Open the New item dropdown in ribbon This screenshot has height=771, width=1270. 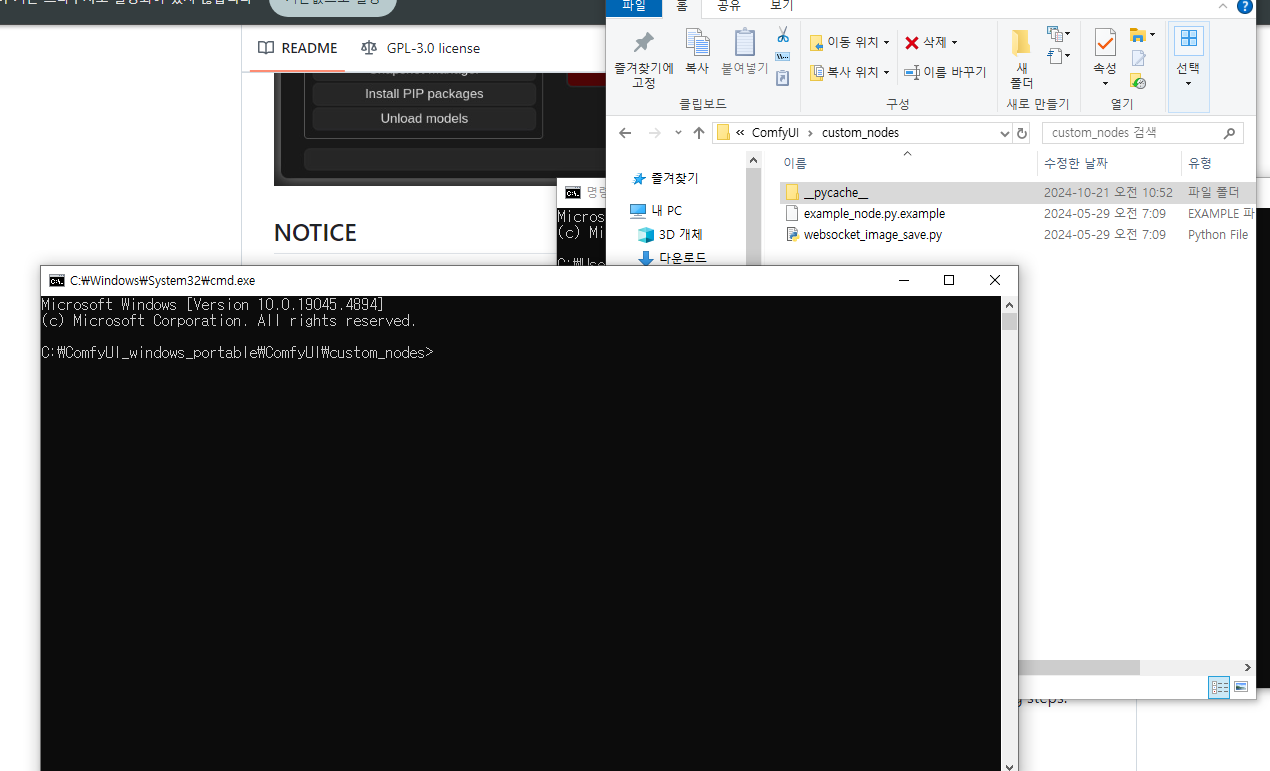click(1059, 34)
